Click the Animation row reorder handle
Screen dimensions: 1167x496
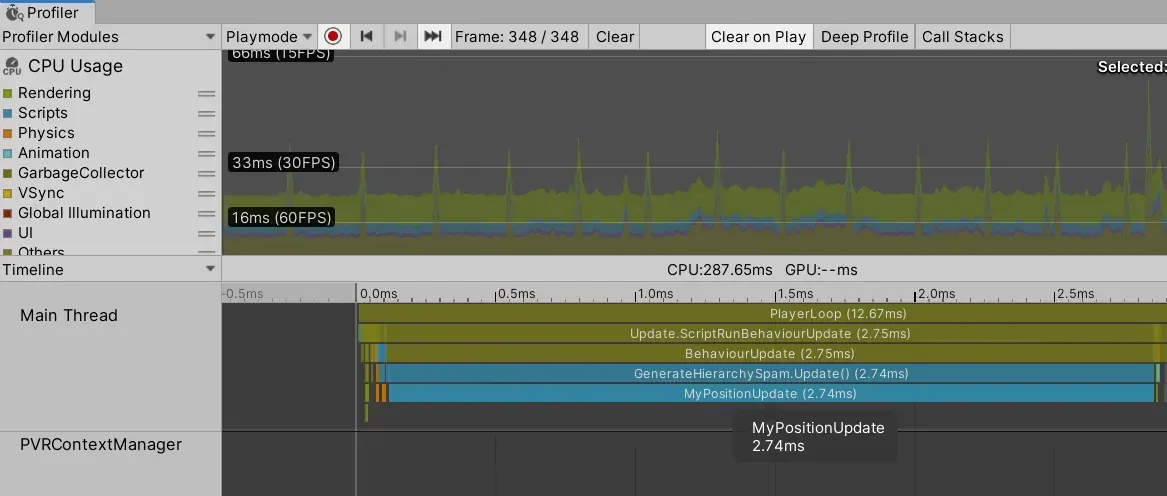(x=206, y=153)
